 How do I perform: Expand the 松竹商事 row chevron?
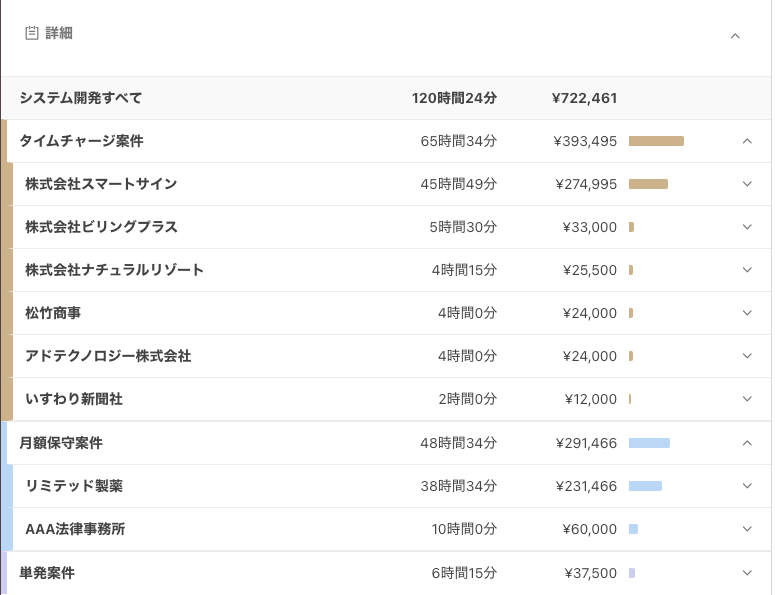(x=747, y=313)
